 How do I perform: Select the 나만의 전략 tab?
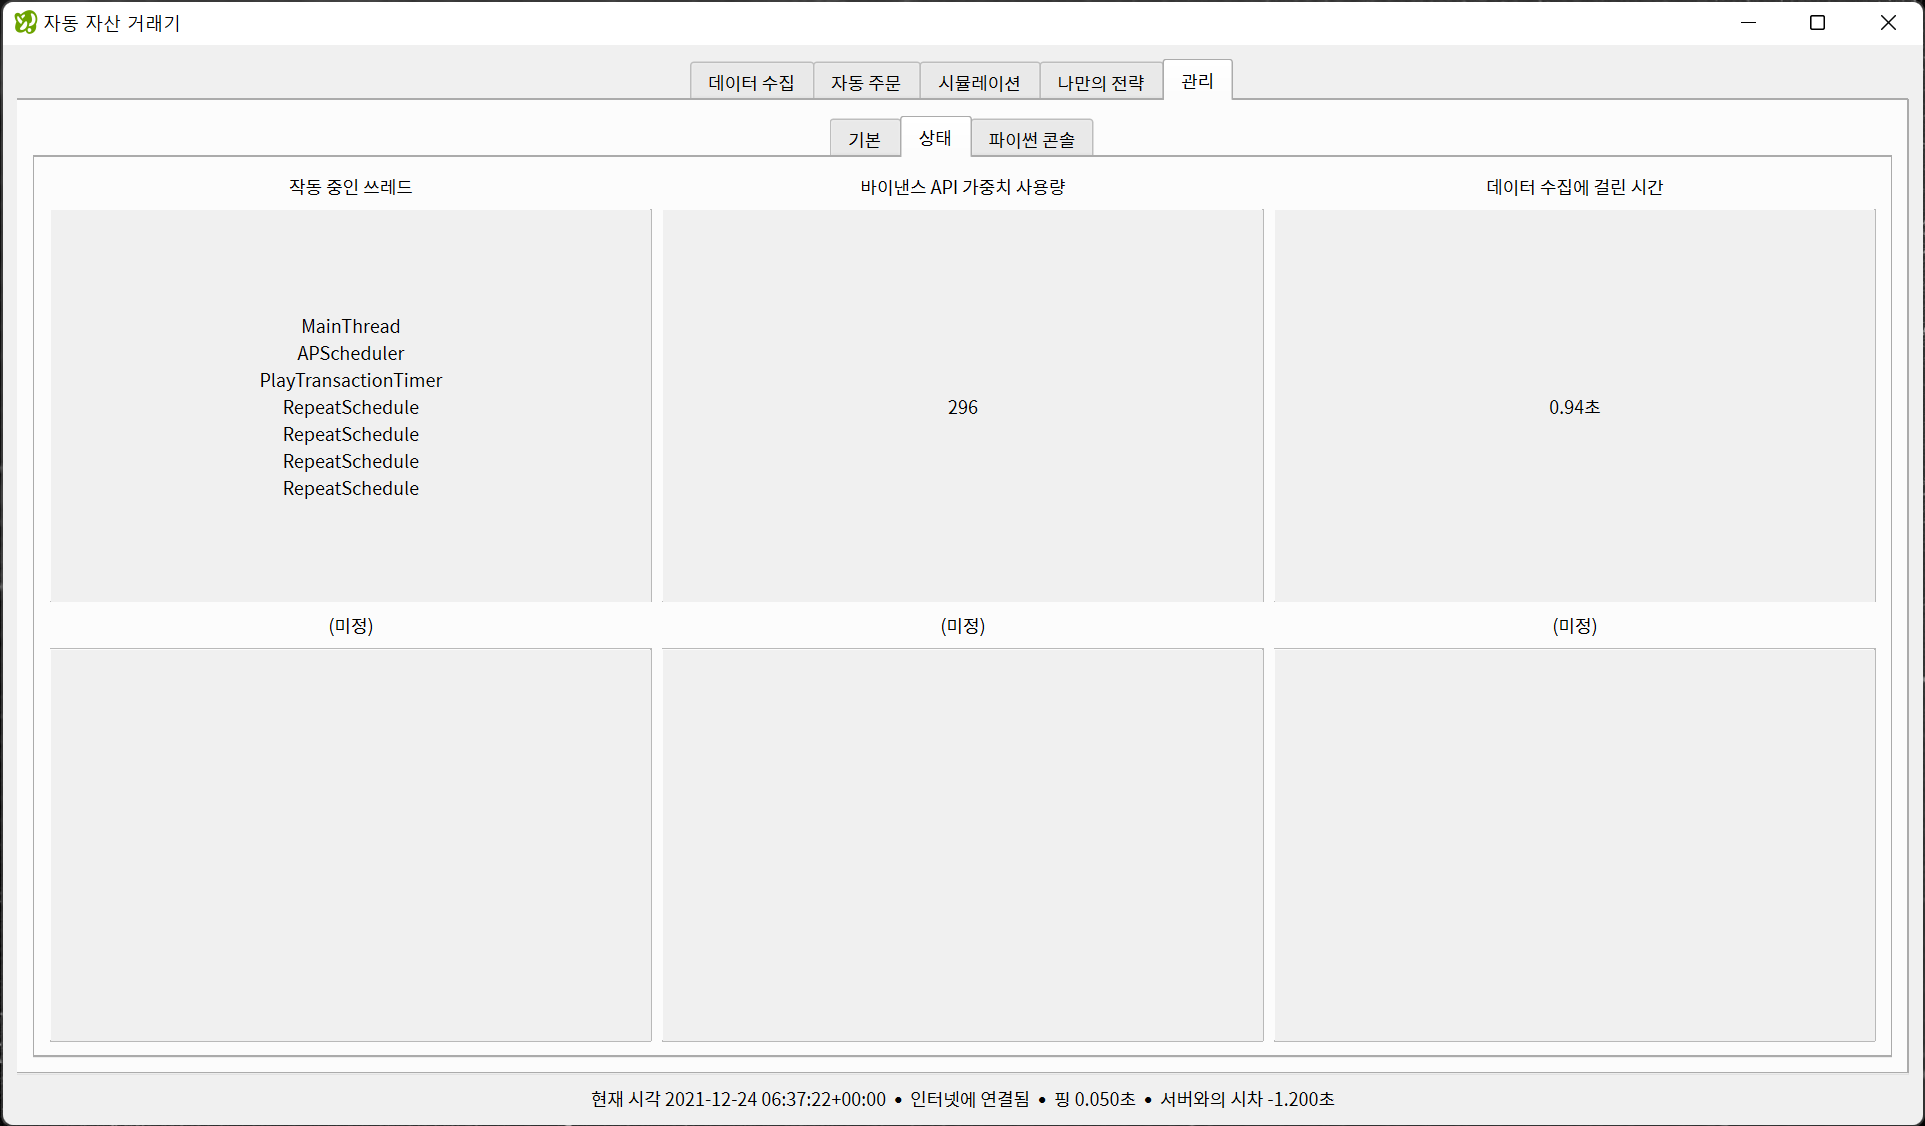pyautogui.click(x=1100, y=83)
